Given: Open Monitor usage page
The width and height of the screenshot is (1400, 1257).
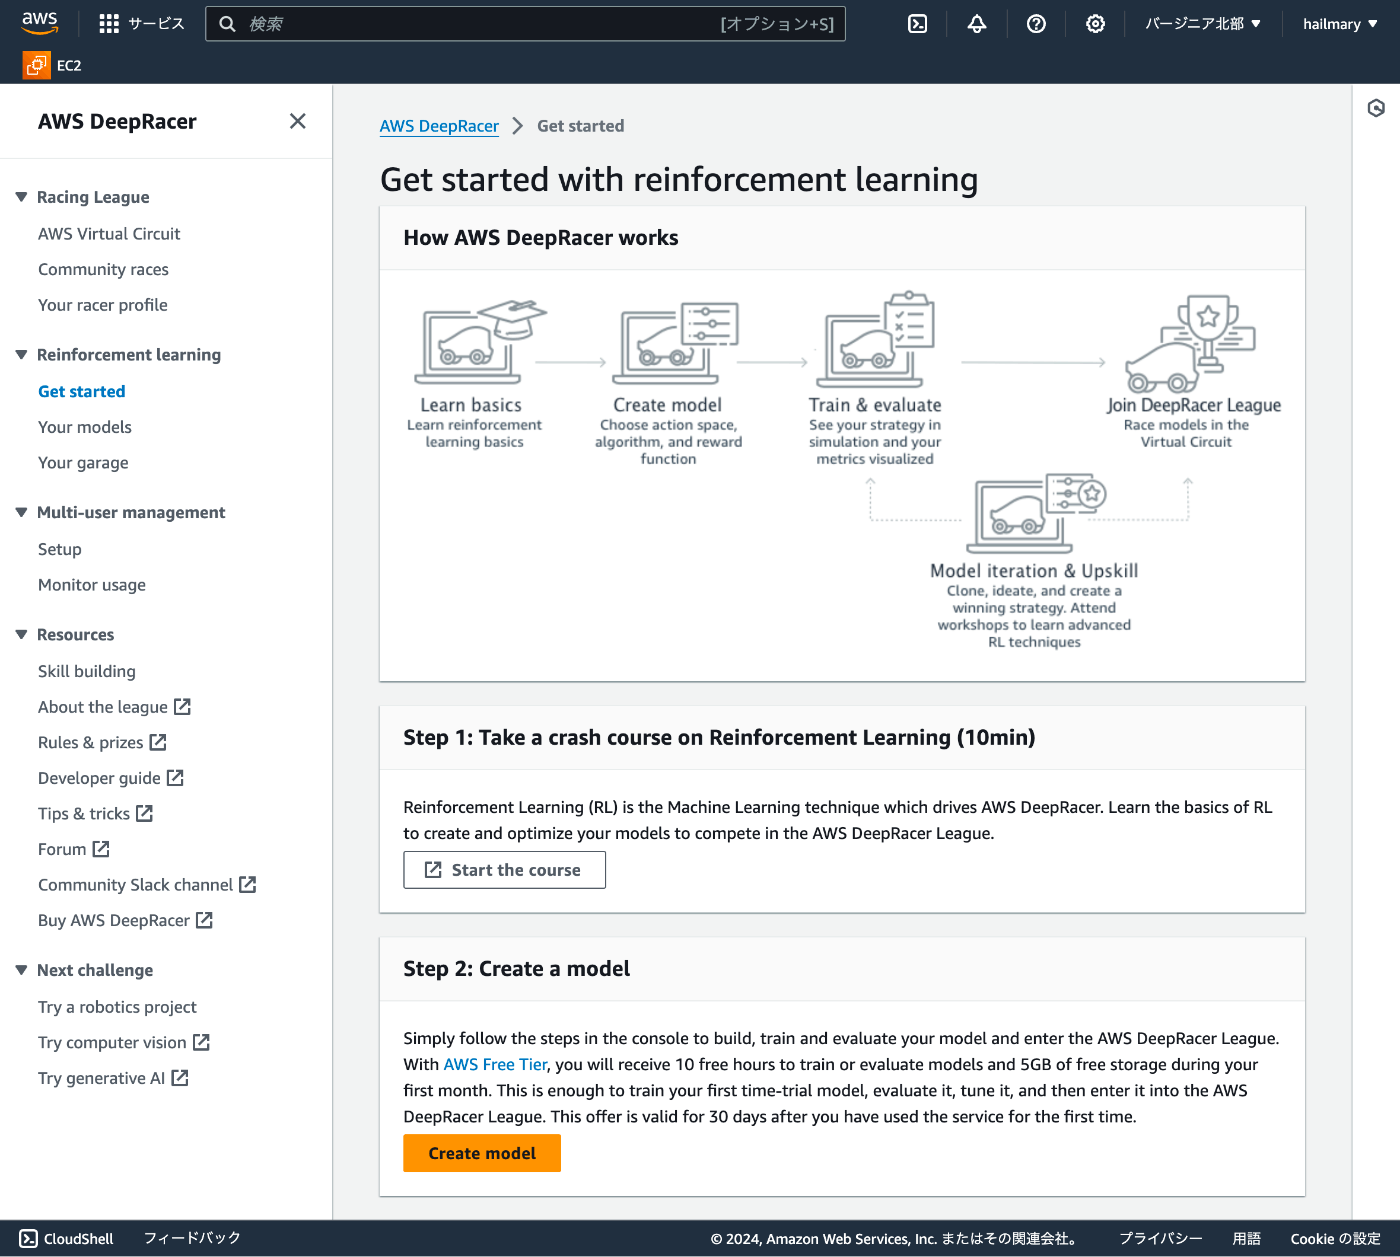Looking at the screenshot, I should (x=92, y=585).
